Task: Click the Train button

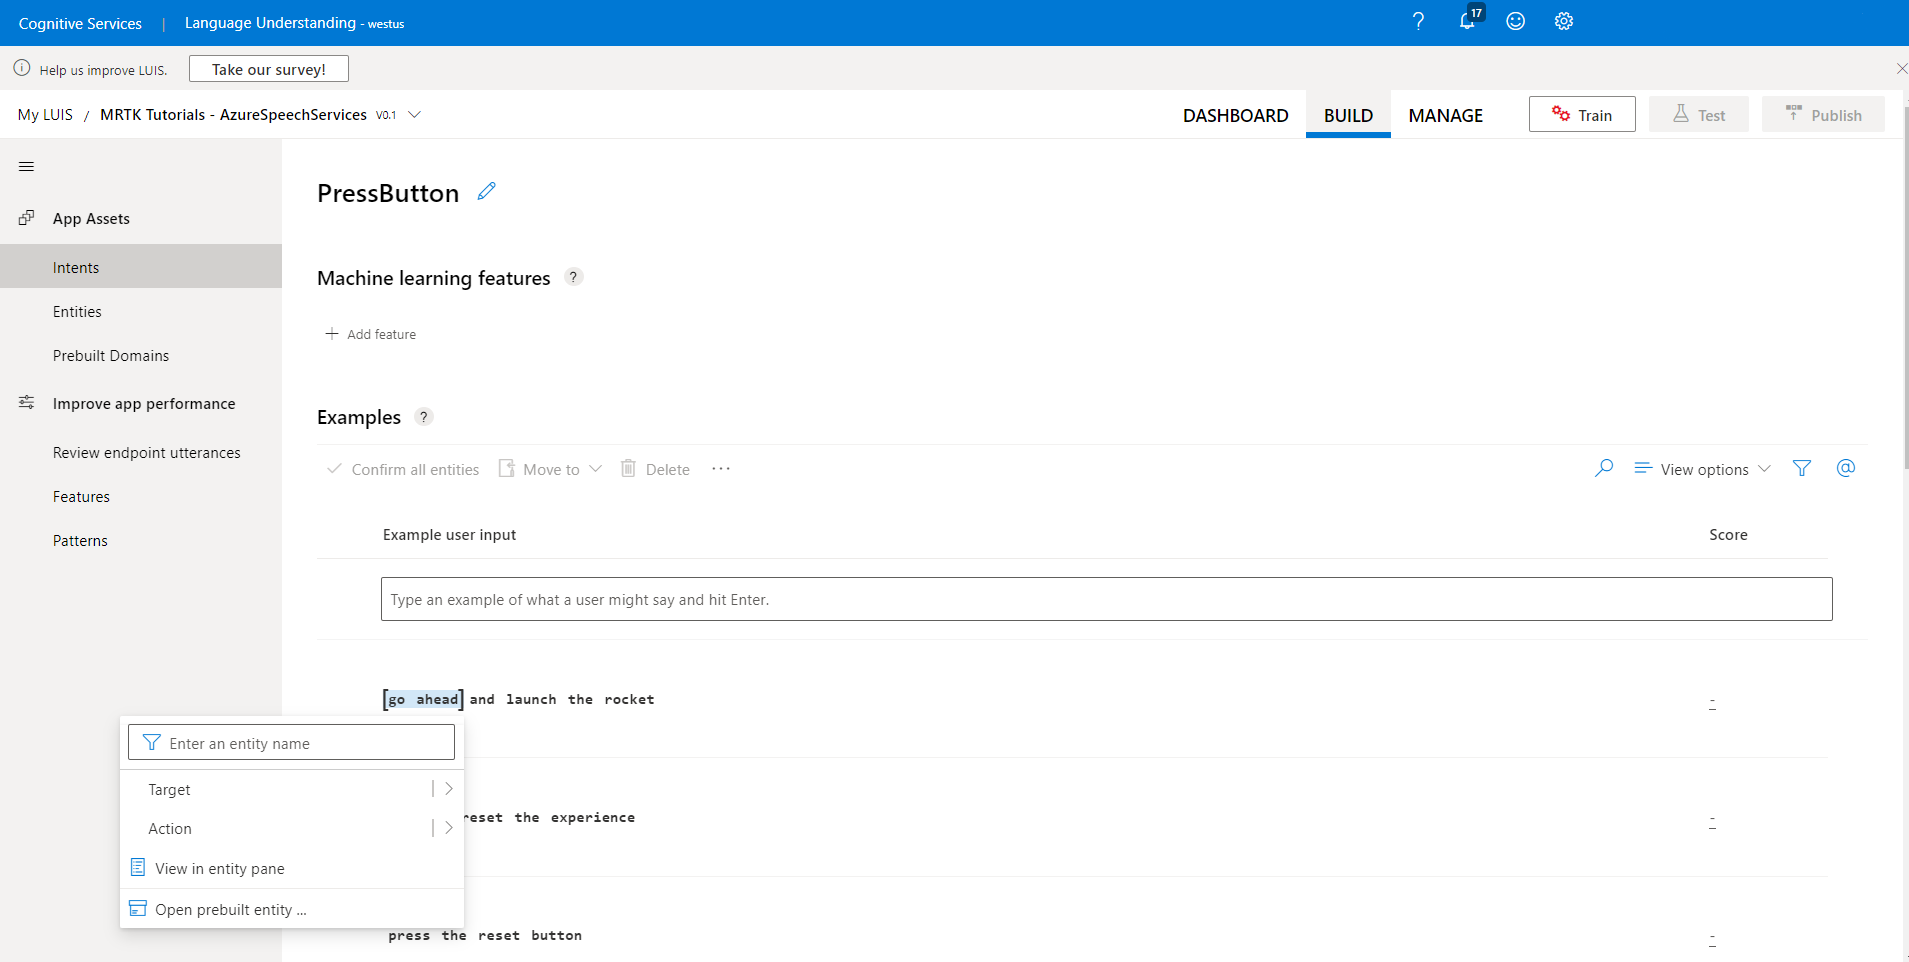Action: pos(1582,114)
